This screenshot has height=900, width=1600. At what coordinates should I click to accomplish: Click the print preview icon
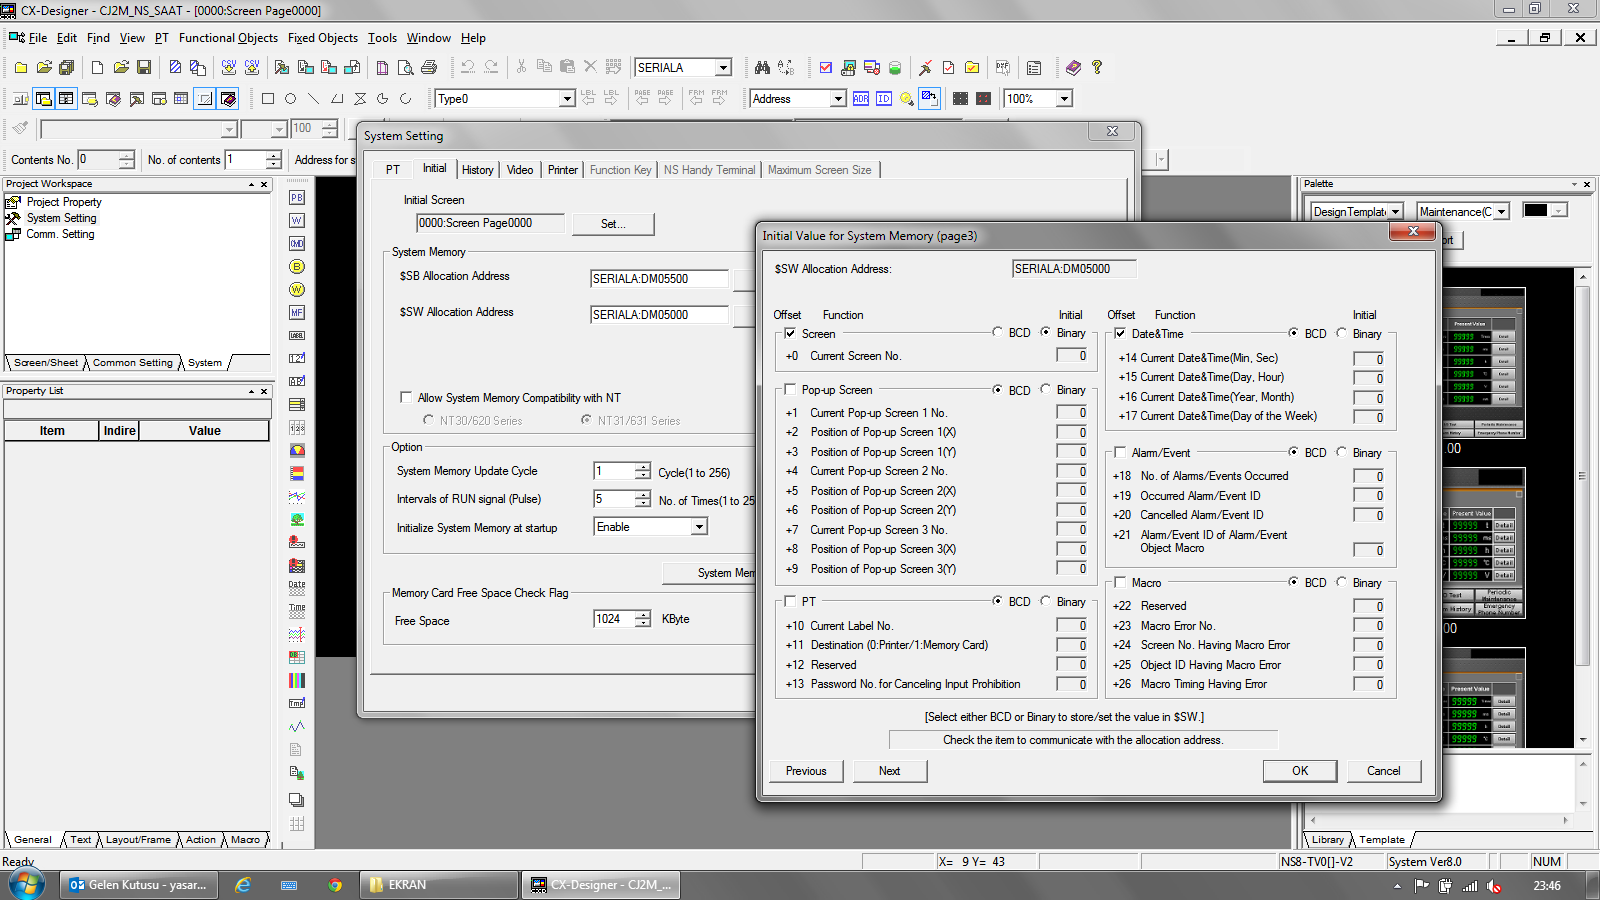coord(405,67)
